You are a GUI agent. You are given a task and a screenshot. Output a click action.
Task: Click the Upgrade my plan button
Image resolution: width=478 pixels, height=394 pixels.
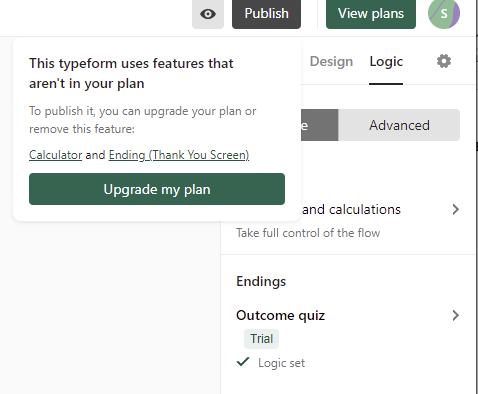[x=157, y=189]
